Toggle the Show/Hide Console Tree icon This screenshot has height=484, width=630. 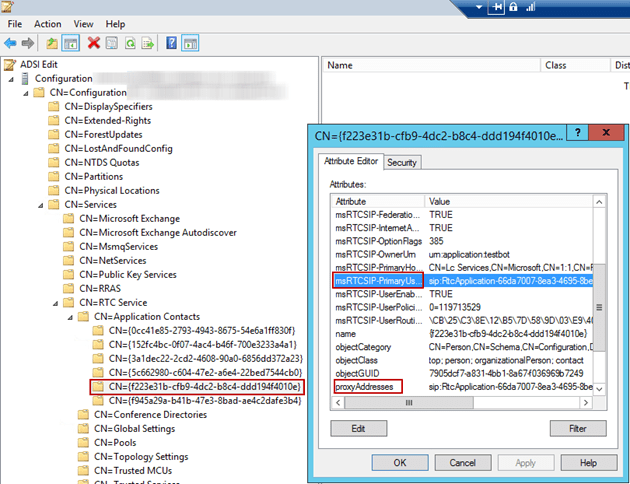pos(71,43)
